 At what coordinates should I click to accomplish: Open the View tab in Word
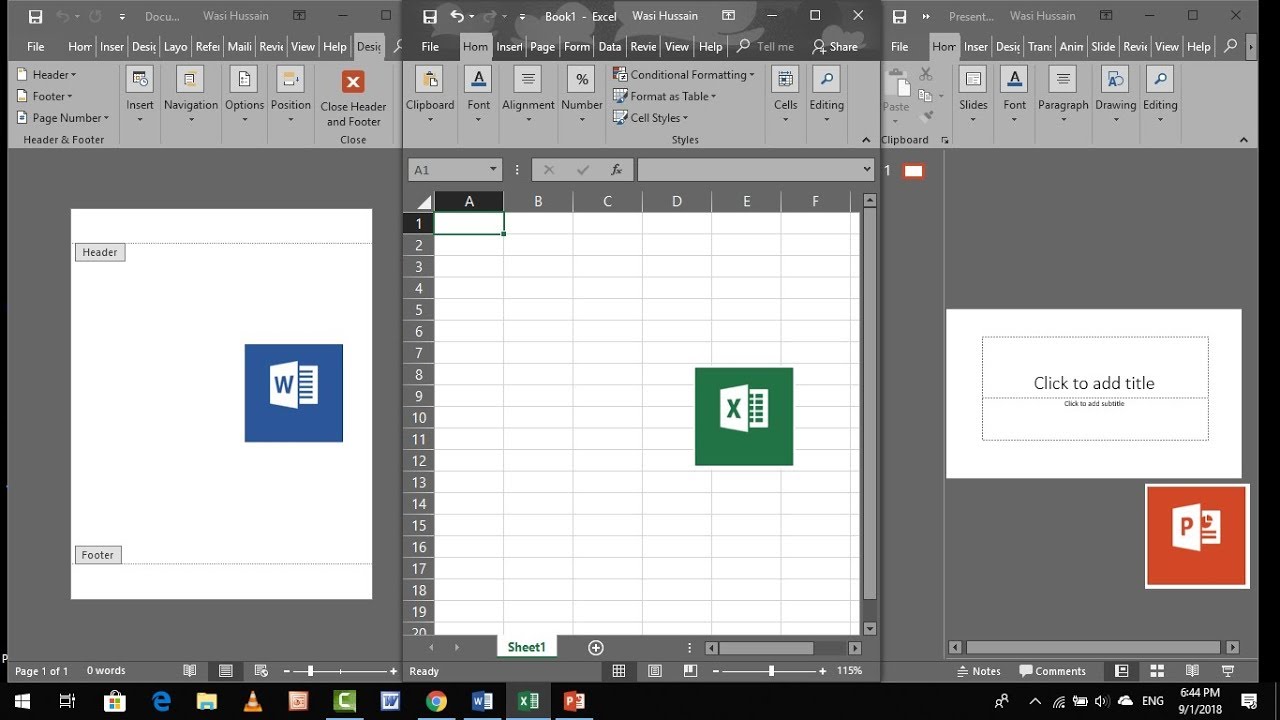(303, 47)
